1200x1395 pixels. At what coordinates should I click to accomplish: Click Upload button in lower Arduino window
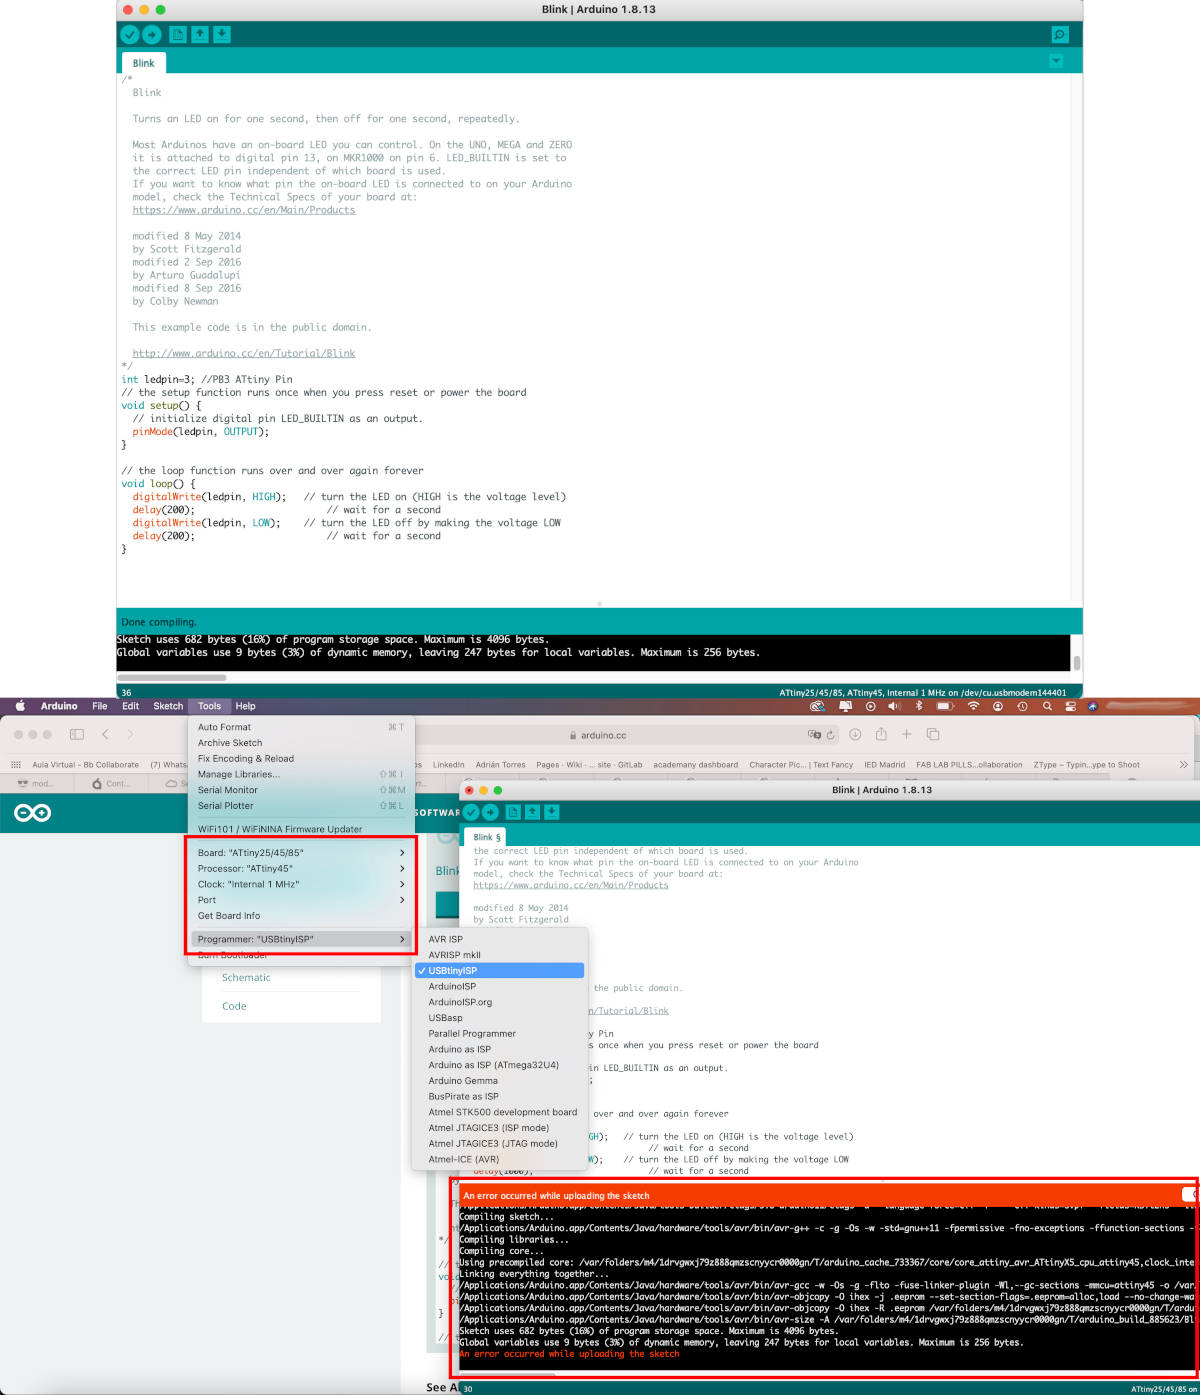click(x=490, y=812)
